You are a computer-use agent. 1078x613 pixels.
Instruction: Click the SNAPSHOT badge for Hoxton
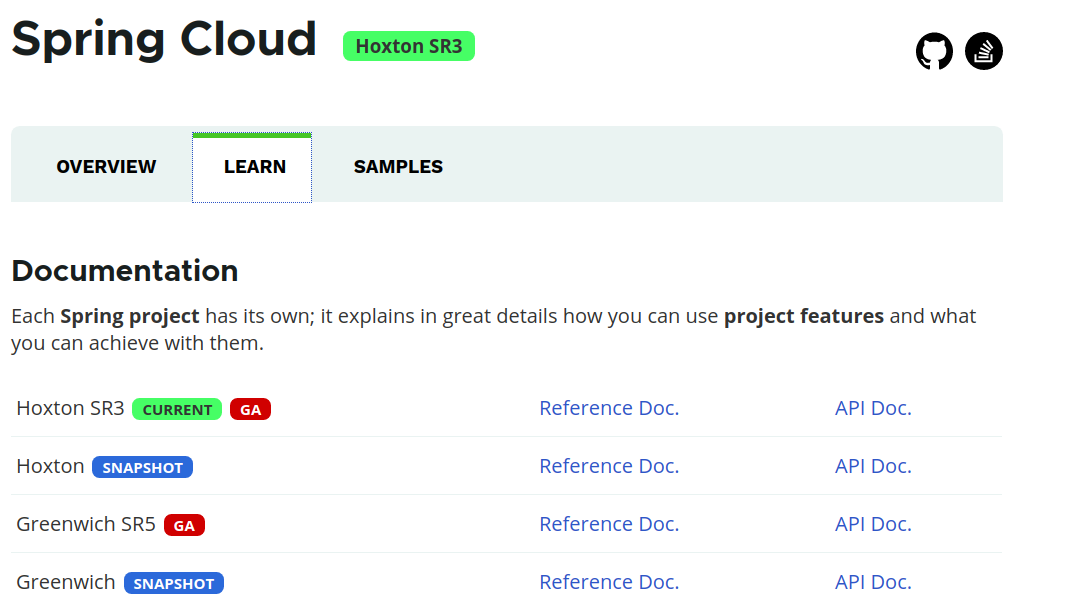click(142, 467)
